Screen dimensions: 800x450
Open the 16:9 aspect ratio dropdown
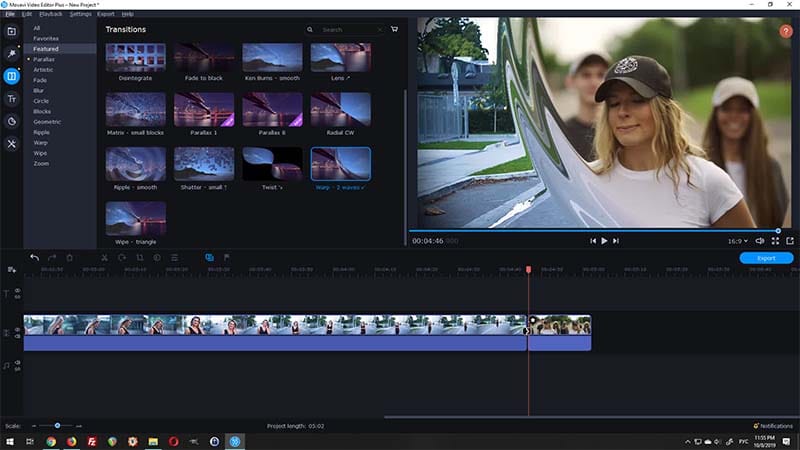(x=738, y=241)
